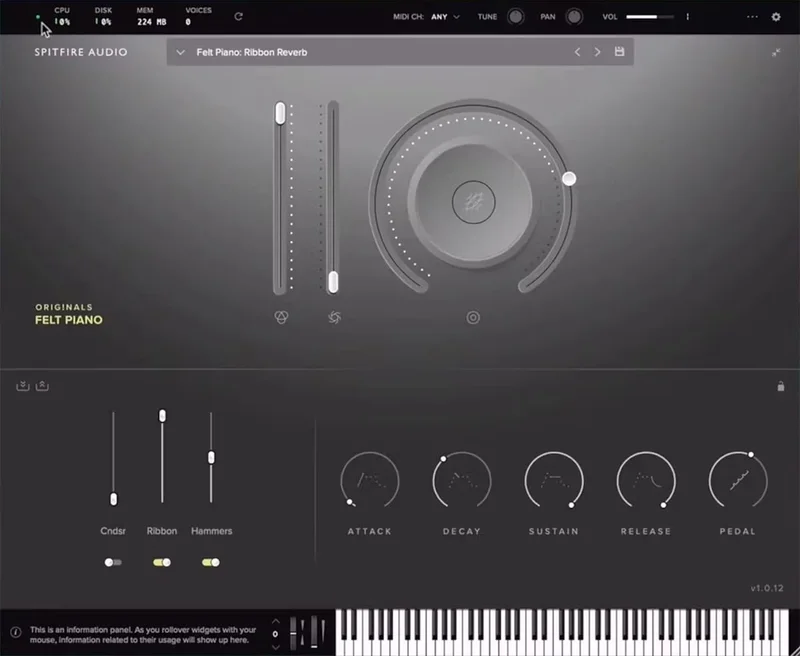Click the information panel info icon

[16, 633]
